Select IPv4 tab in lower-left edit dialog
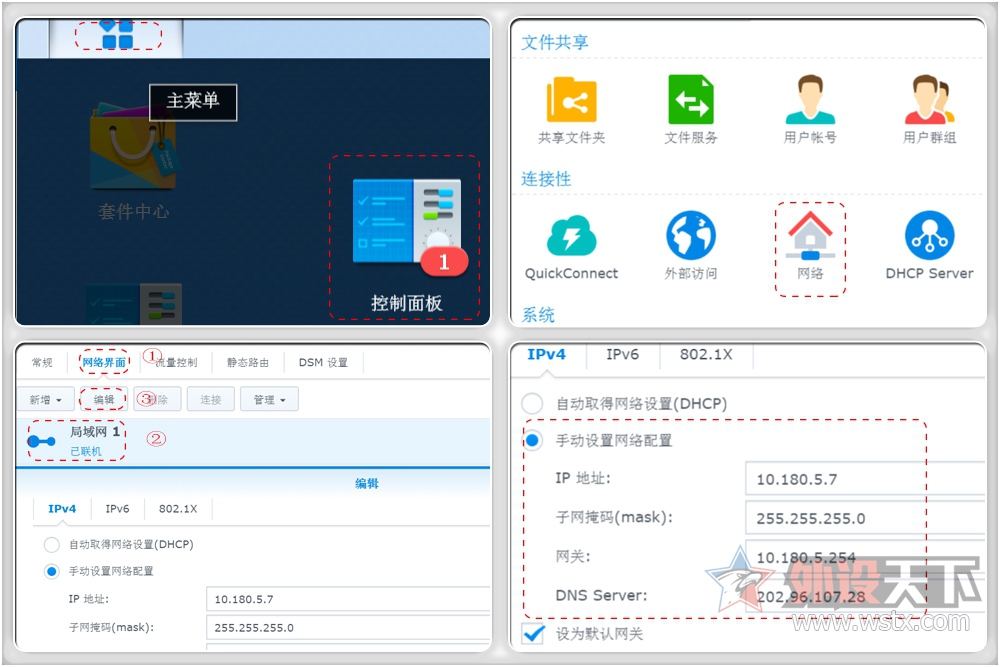 tap(62, 509)
